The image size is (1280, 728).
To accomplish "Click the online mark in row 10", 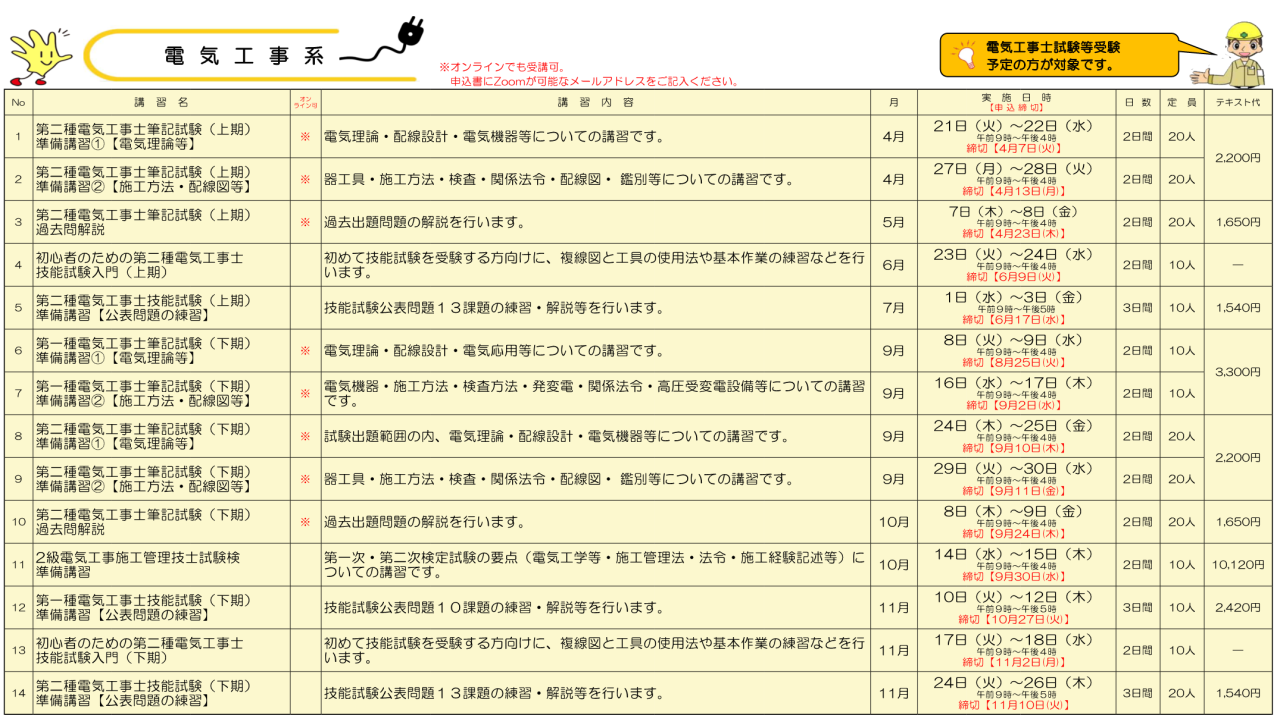I will click(x=305, y=522).
